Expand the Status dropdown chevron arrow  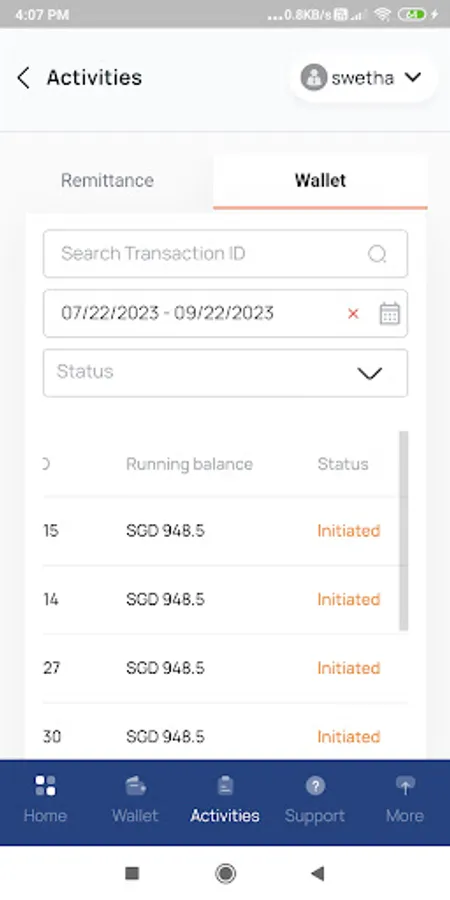coord(370,374)
